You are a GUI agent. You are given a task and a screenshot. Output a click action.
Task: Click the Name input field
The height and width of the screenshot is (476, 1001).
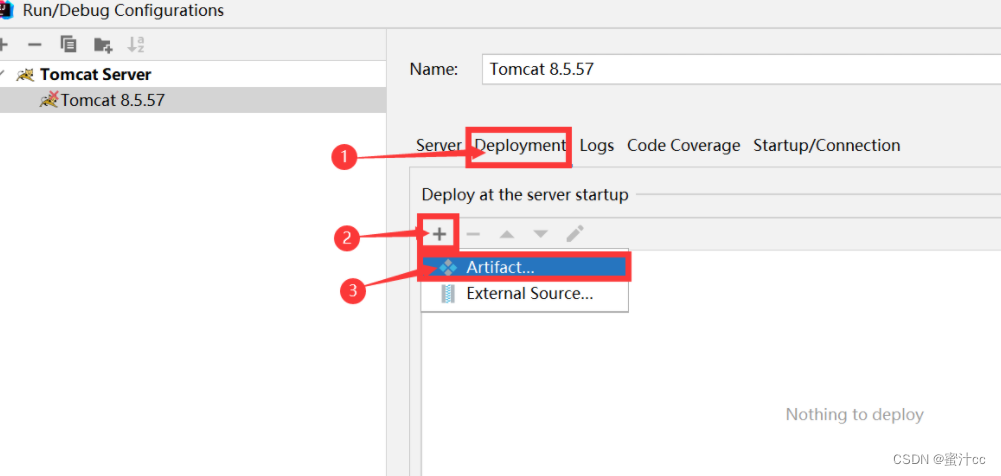[741, 69]
